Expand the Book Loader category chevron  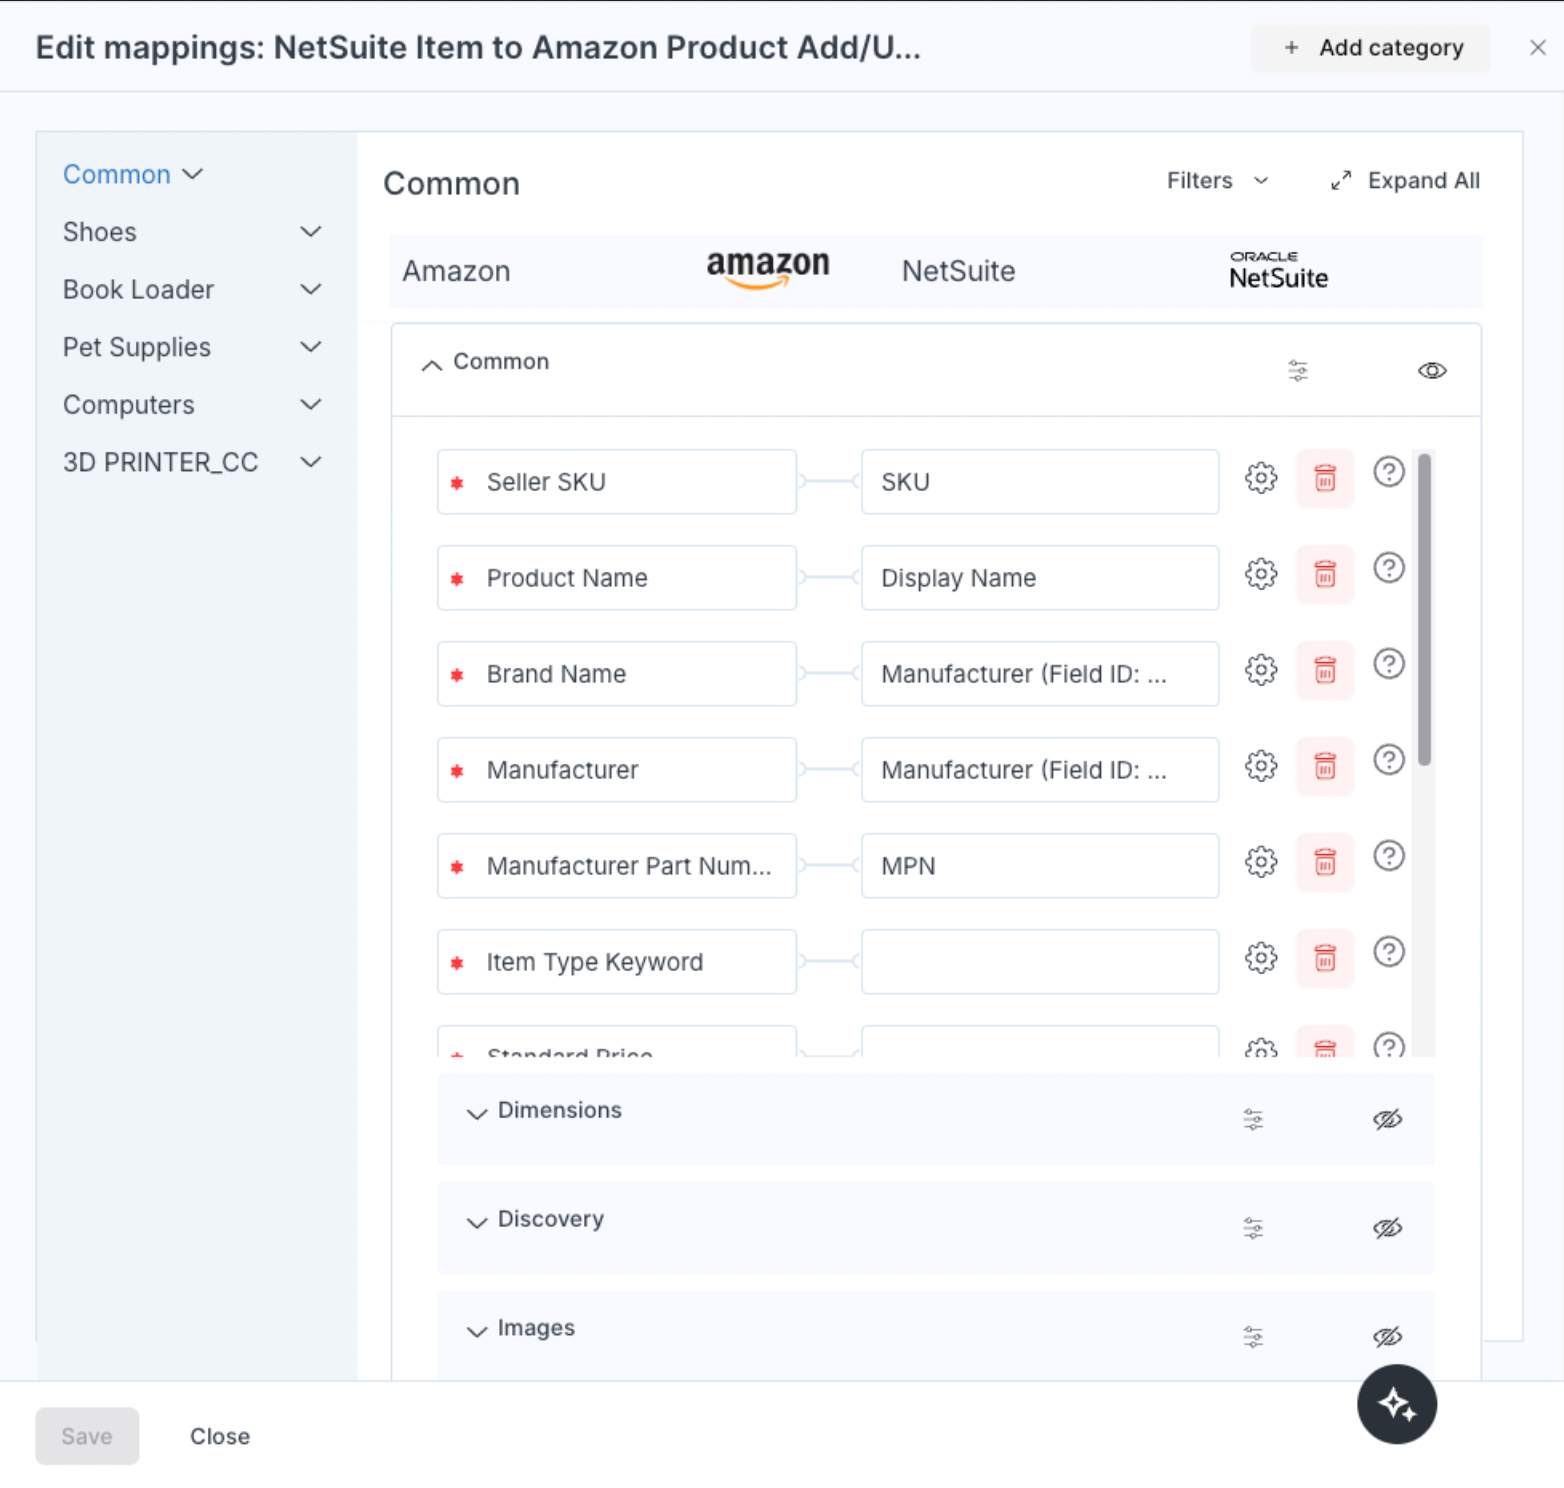point(311,290)
